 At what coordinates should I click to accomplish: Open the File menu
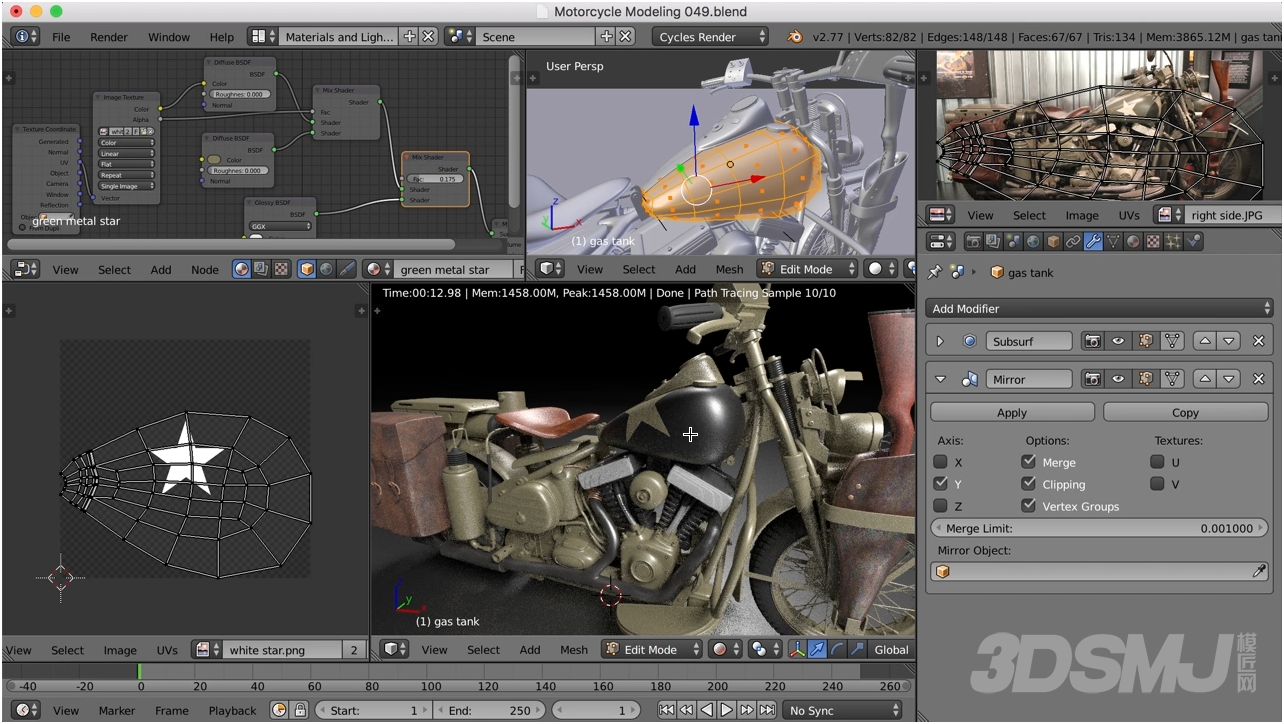tap(61, 37)
